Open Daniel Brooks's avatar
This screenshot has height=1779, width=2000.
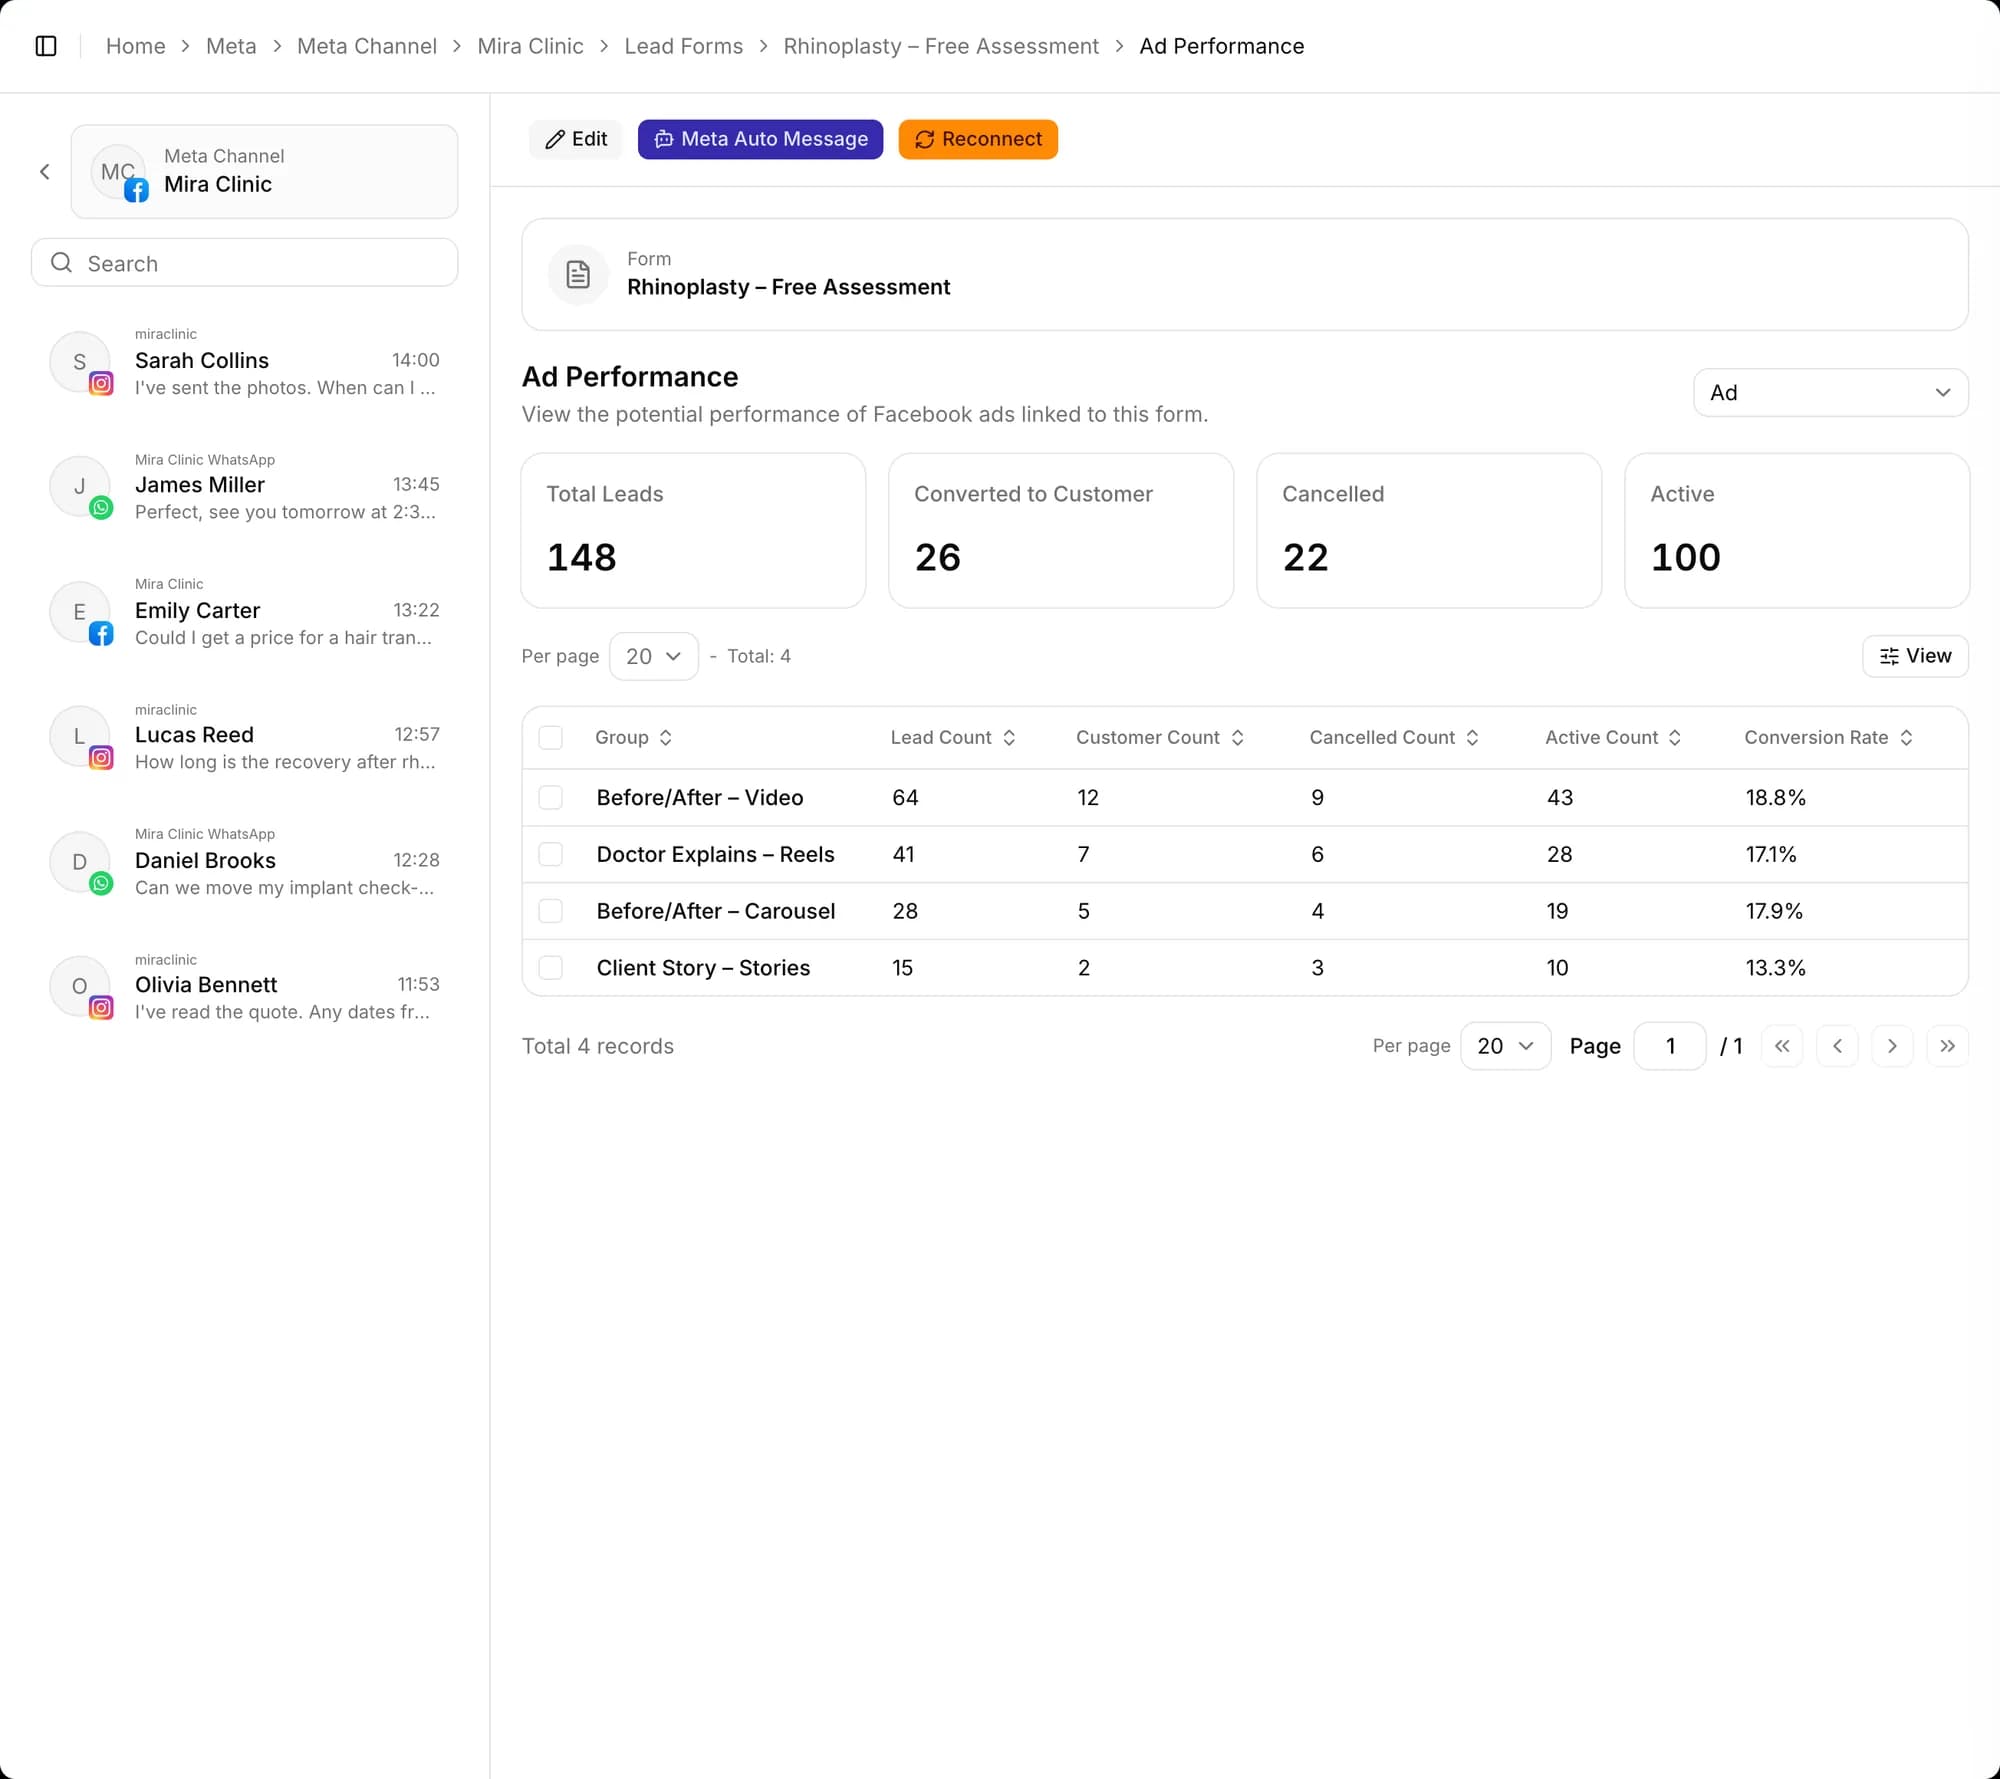pyautogui.click(x=80, y=862)
